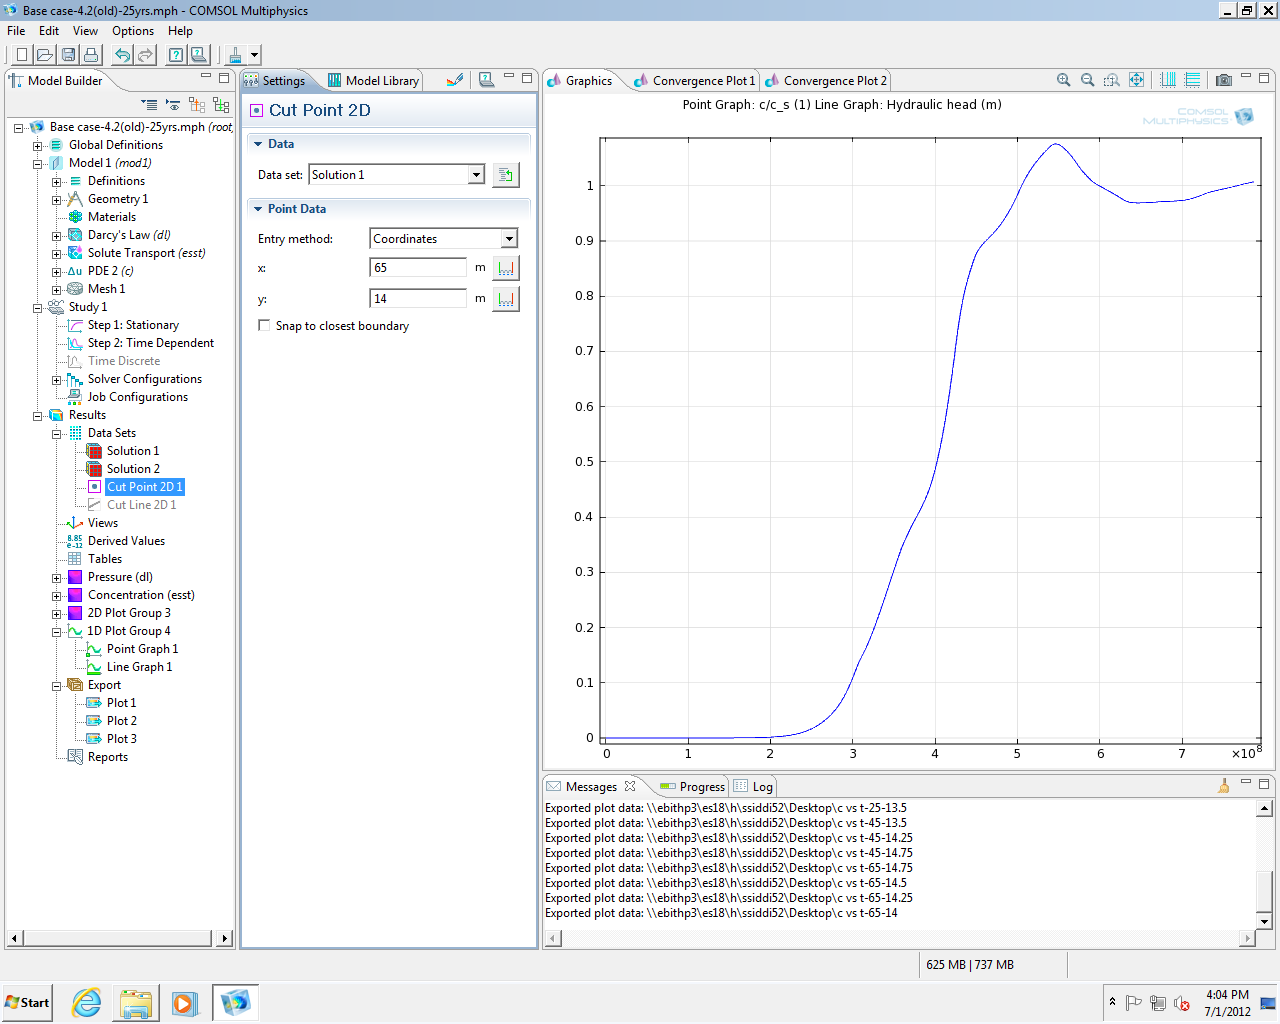Screen dimensions: 1280x1024
Task: Enable Snap to closest boundary checkbox
Action: click(x=264, y=326)
